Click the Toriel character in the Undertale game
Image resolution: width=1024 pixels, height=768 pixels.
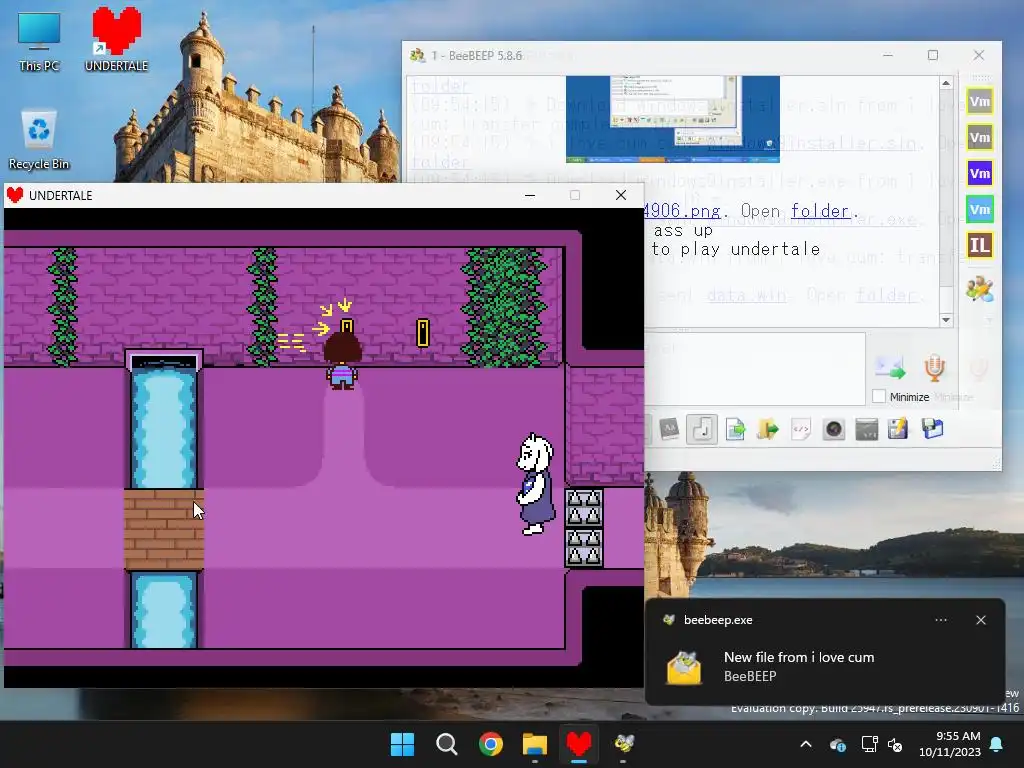coord(536,484)
